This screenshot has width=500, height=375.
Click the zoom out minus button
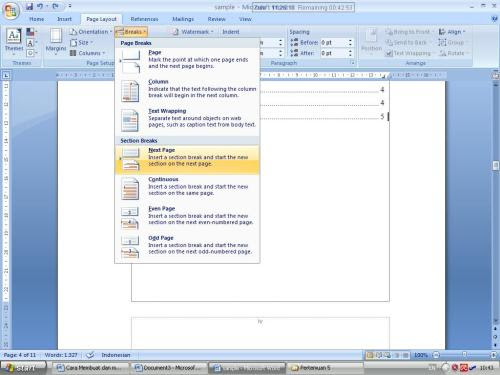[x=437, y=355]
